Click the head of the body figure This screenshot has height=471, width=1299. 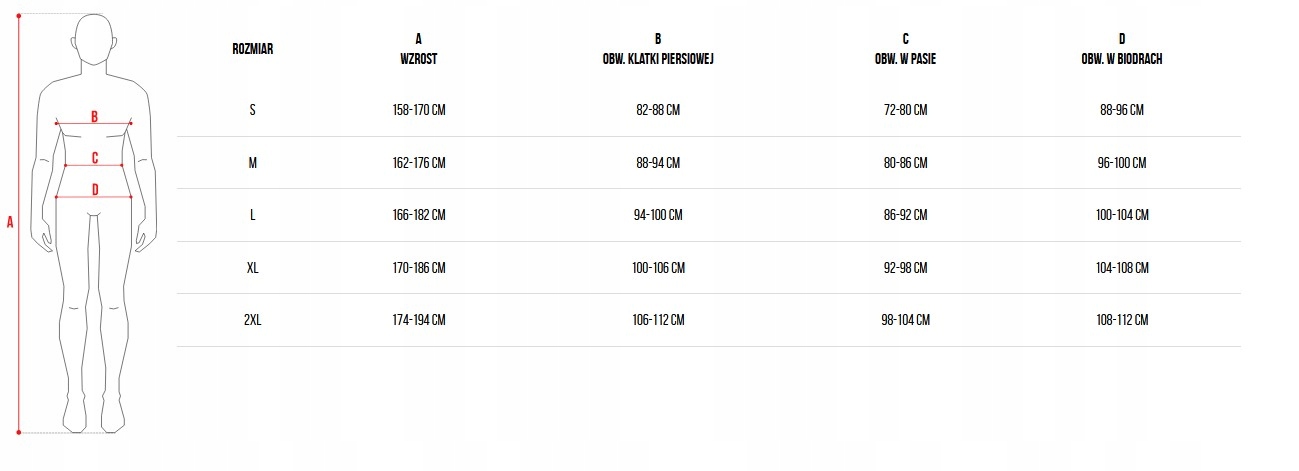94,40
